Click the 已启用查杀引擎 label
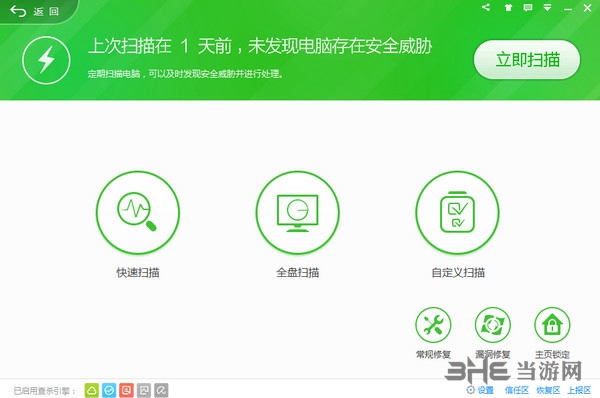 (x=45, y=391)
